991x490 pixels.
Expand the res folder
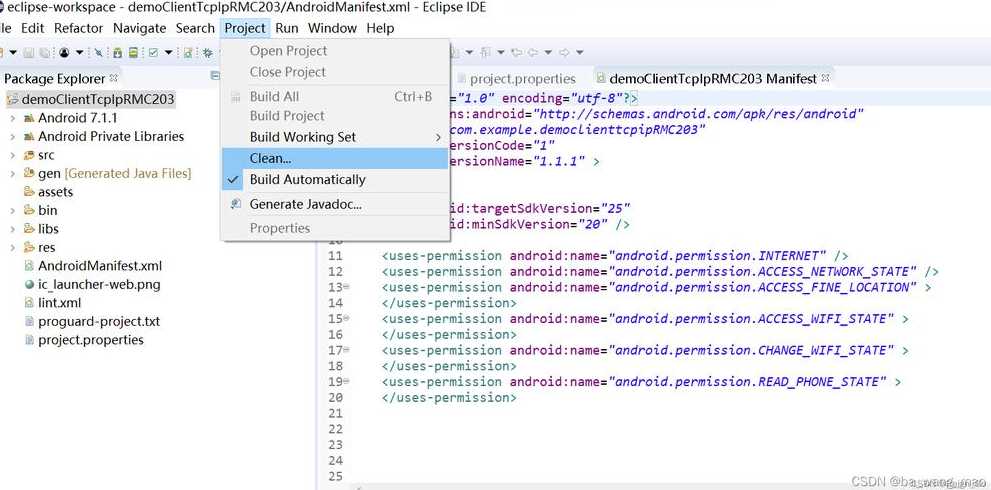coord(13,247)
